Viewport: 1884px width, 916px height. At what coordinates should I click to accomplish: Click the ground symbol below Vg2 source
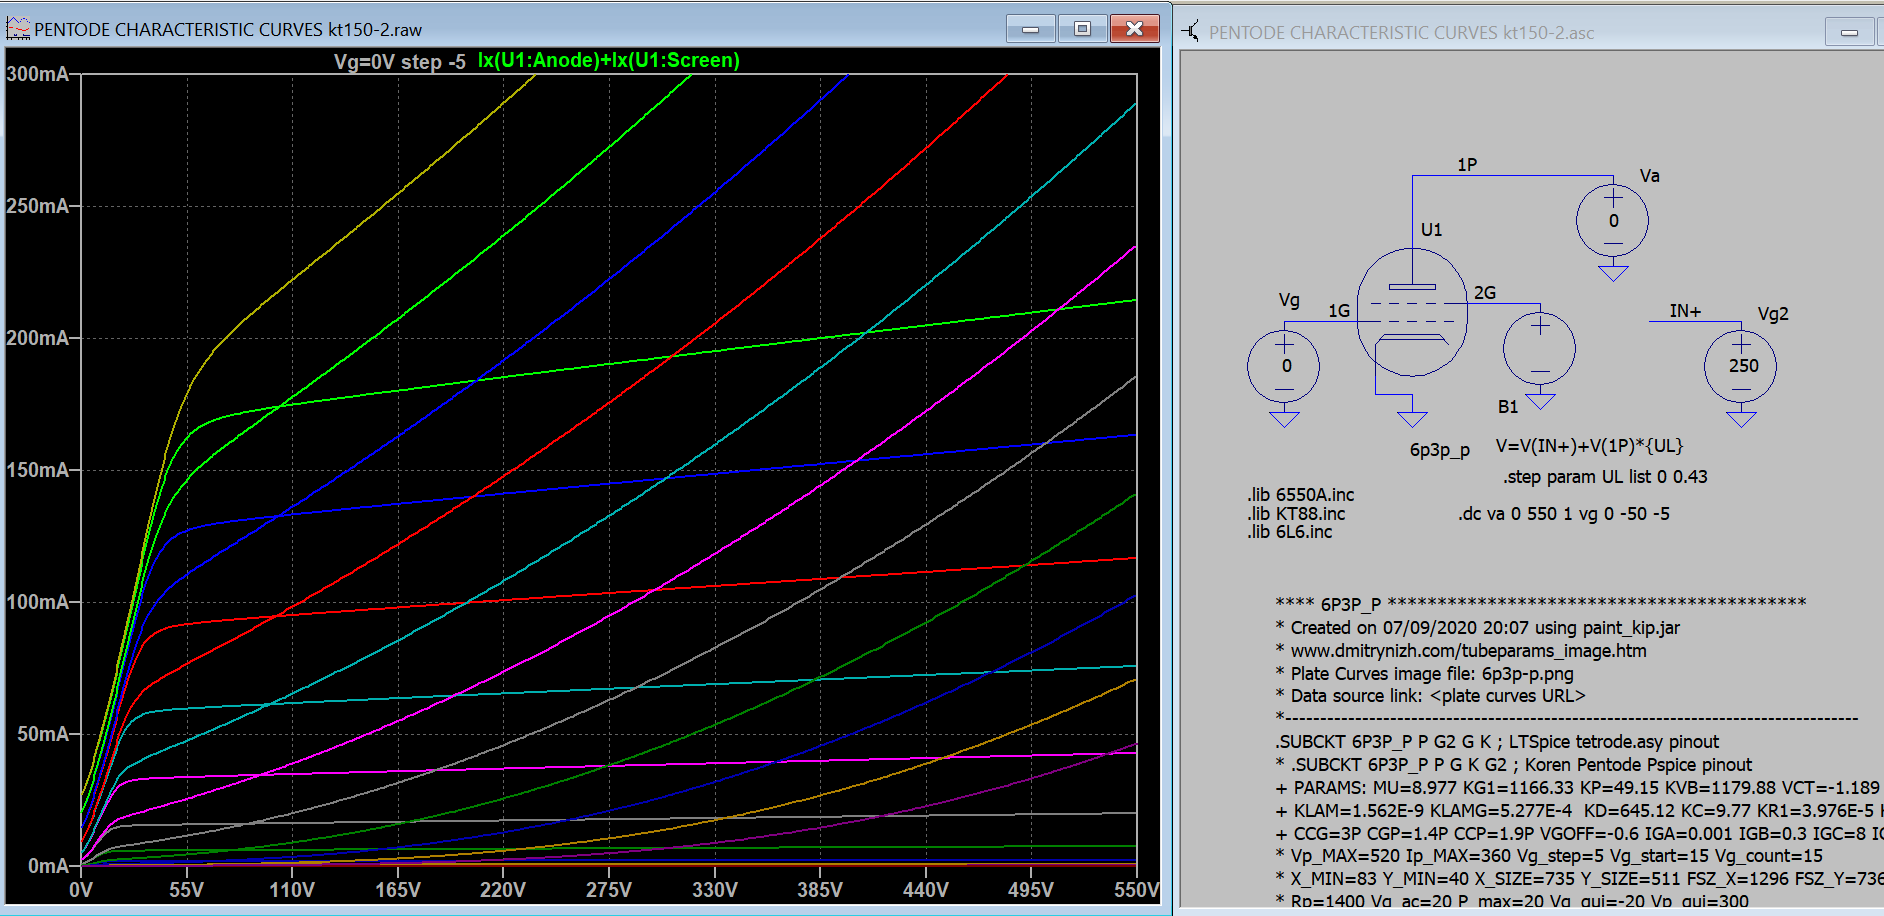[x=1741, y=418]
